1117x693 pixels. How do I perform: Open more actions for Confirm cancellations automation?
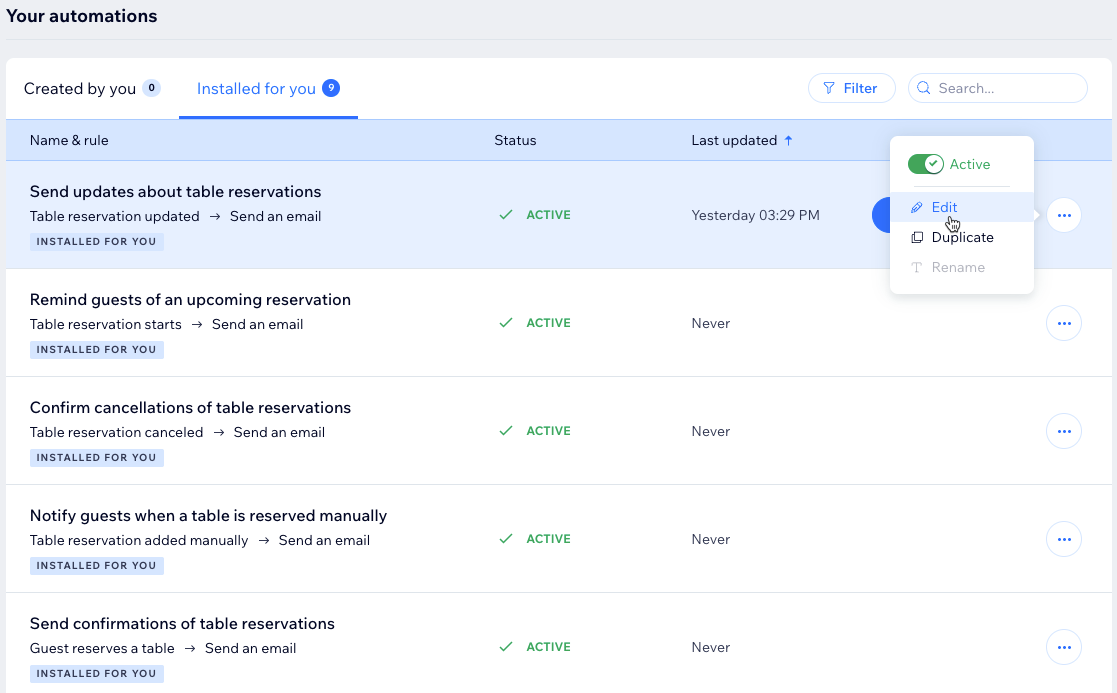(x=1063, y=431)
